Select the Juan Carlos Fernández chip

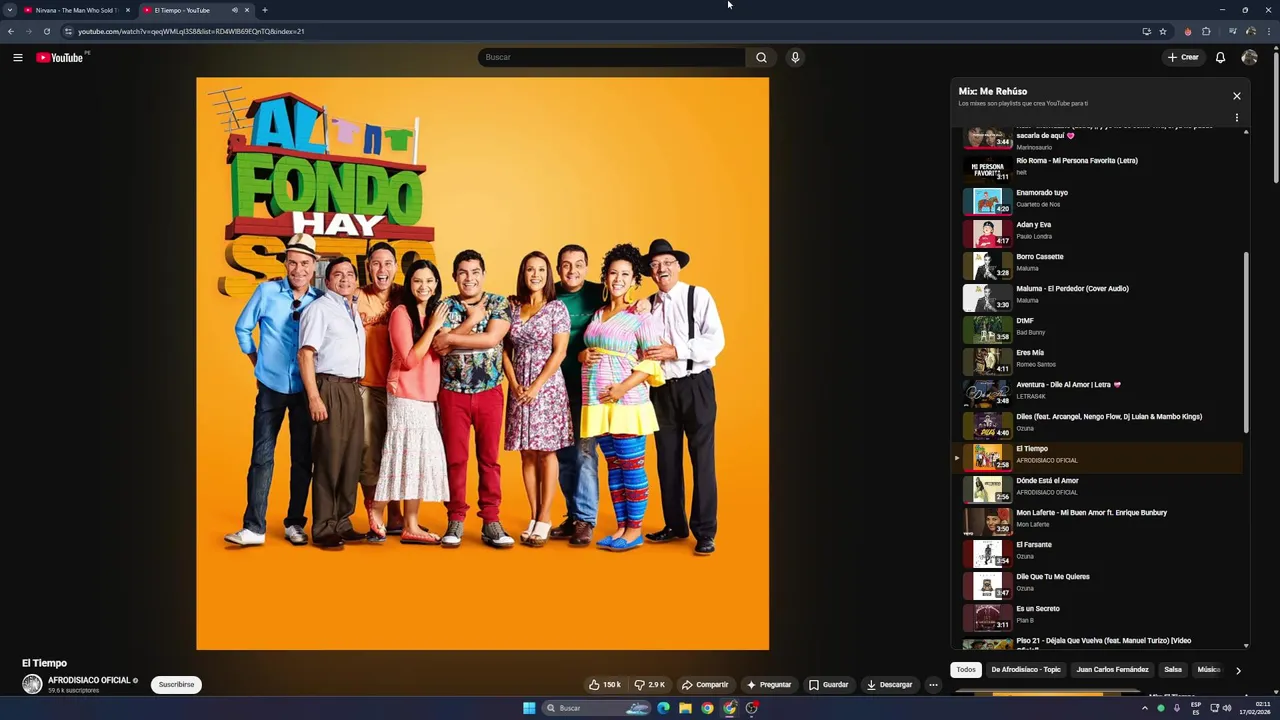[1112, 670]
